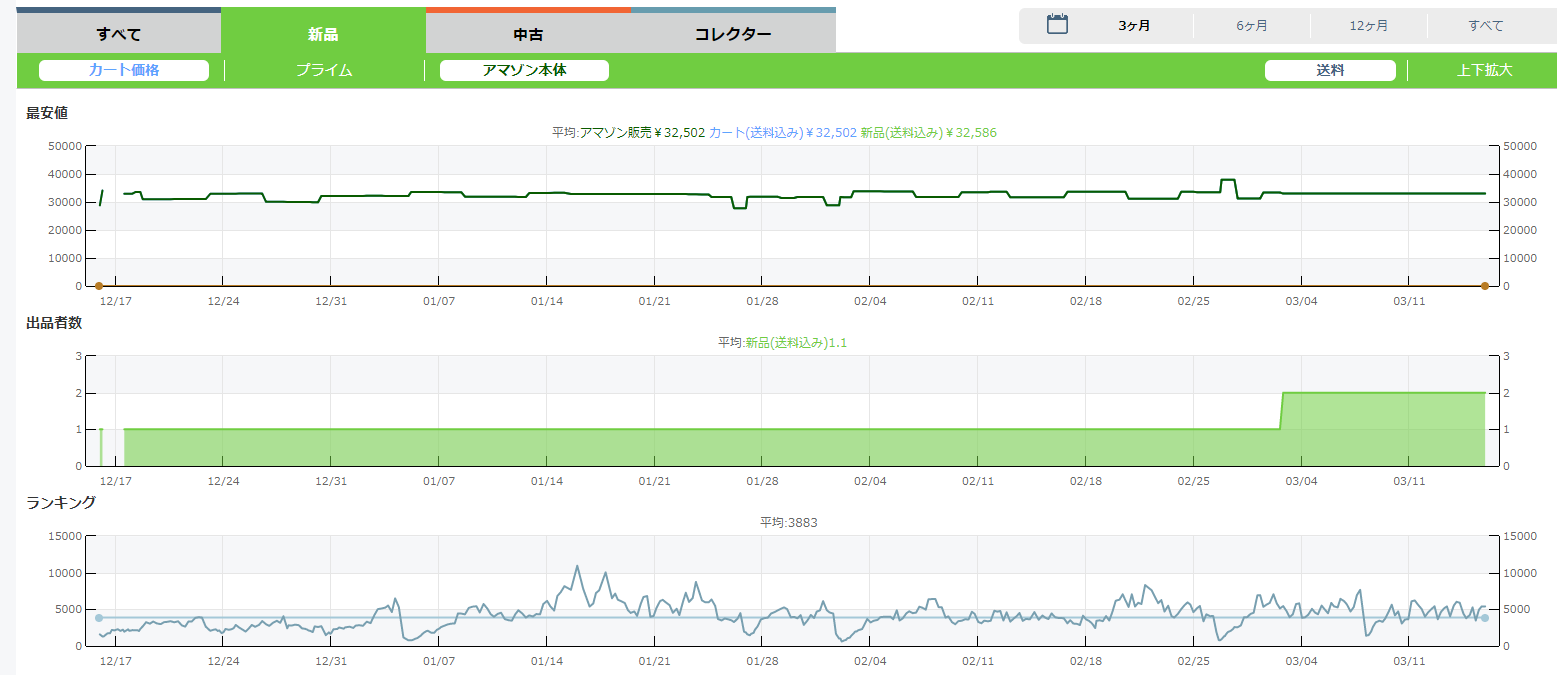The image size is (1557, 675).
Task: Select the 新品 tab
Action: 323,34
